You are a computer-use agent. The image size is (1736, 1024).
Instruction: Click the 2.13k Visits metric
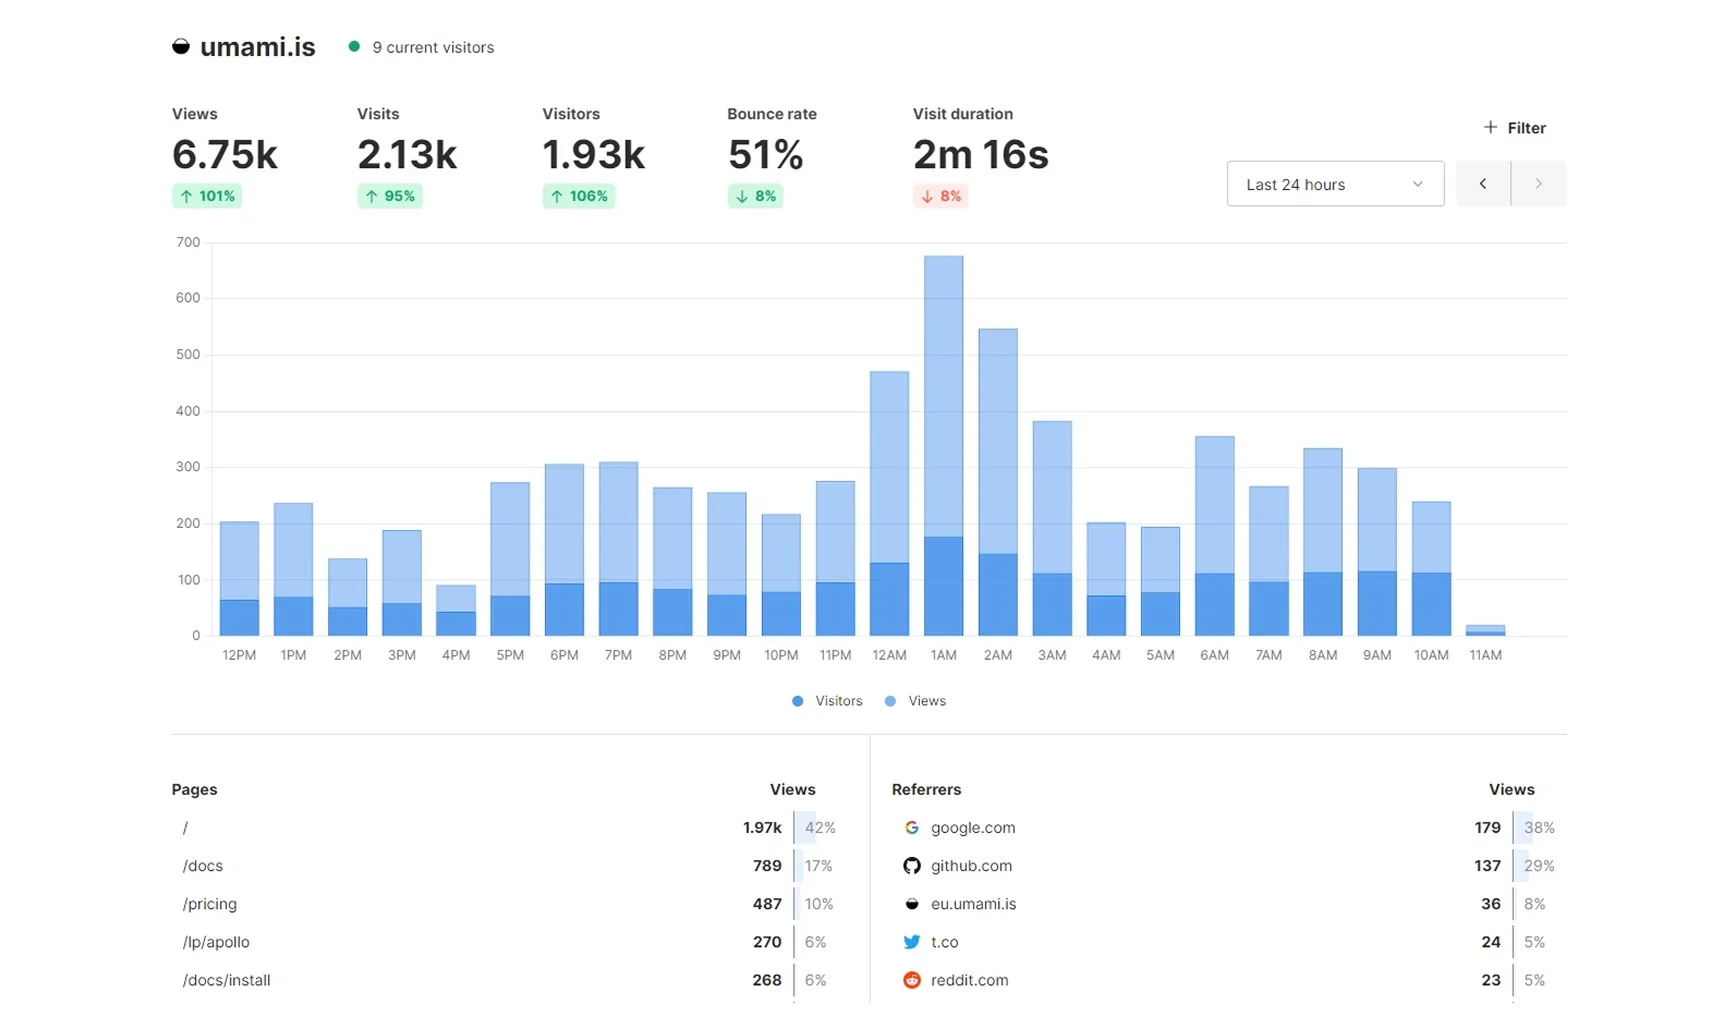(x=407, y=155)
